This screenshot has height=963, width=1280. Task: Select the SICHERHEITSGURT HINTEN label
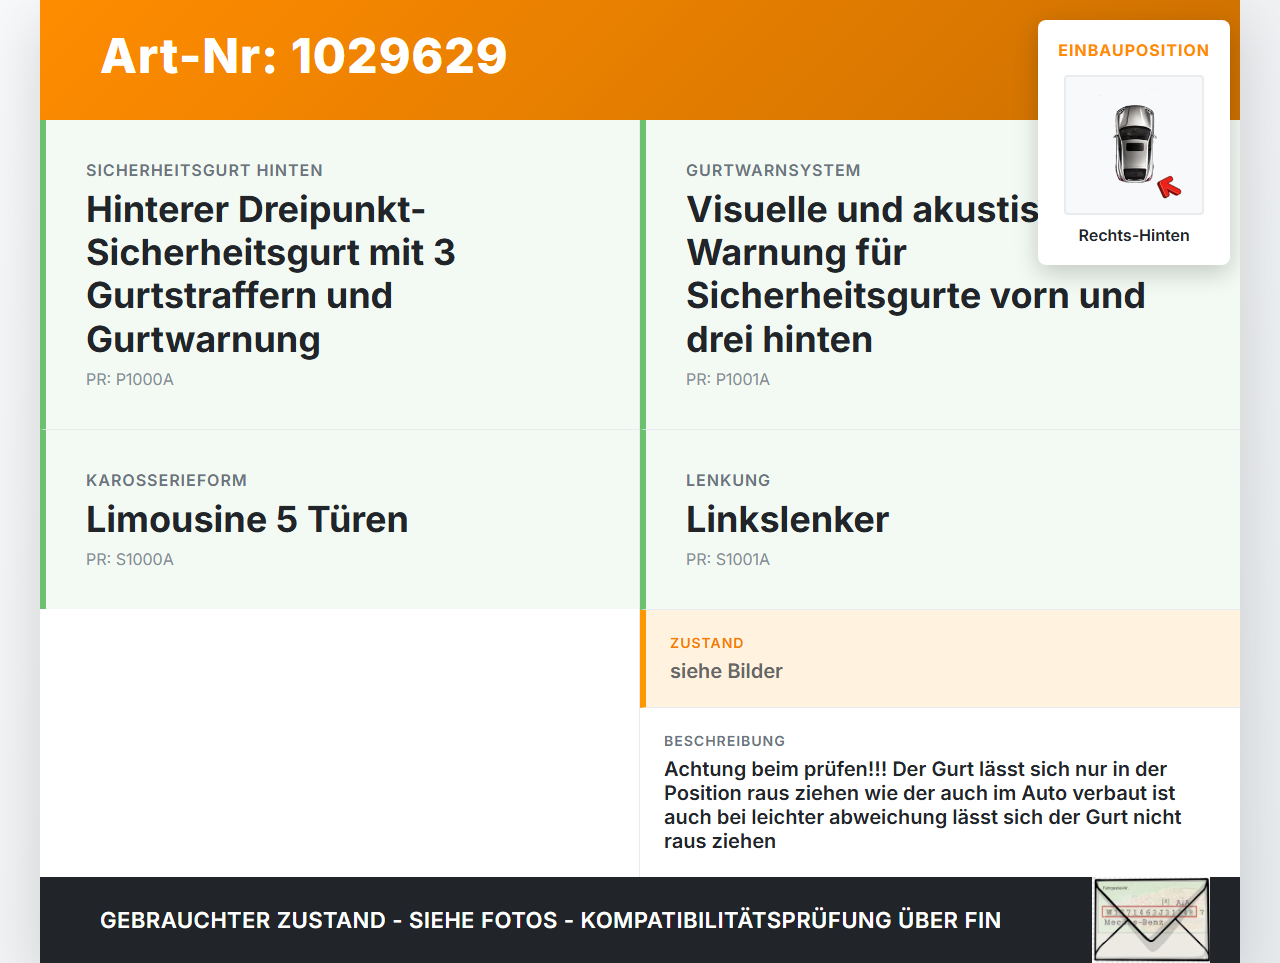[x=204, y=170]
